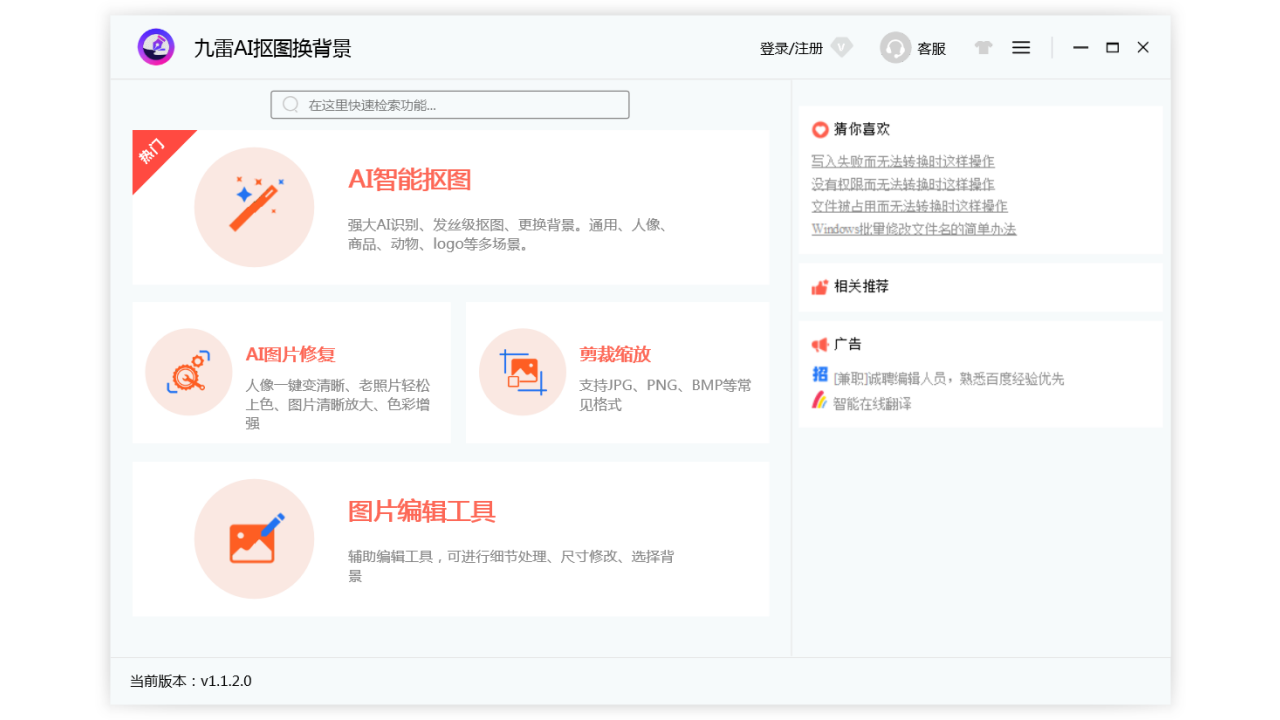
Task: Select the 剪裁缩放 crop icon
Action: (522, 372)
